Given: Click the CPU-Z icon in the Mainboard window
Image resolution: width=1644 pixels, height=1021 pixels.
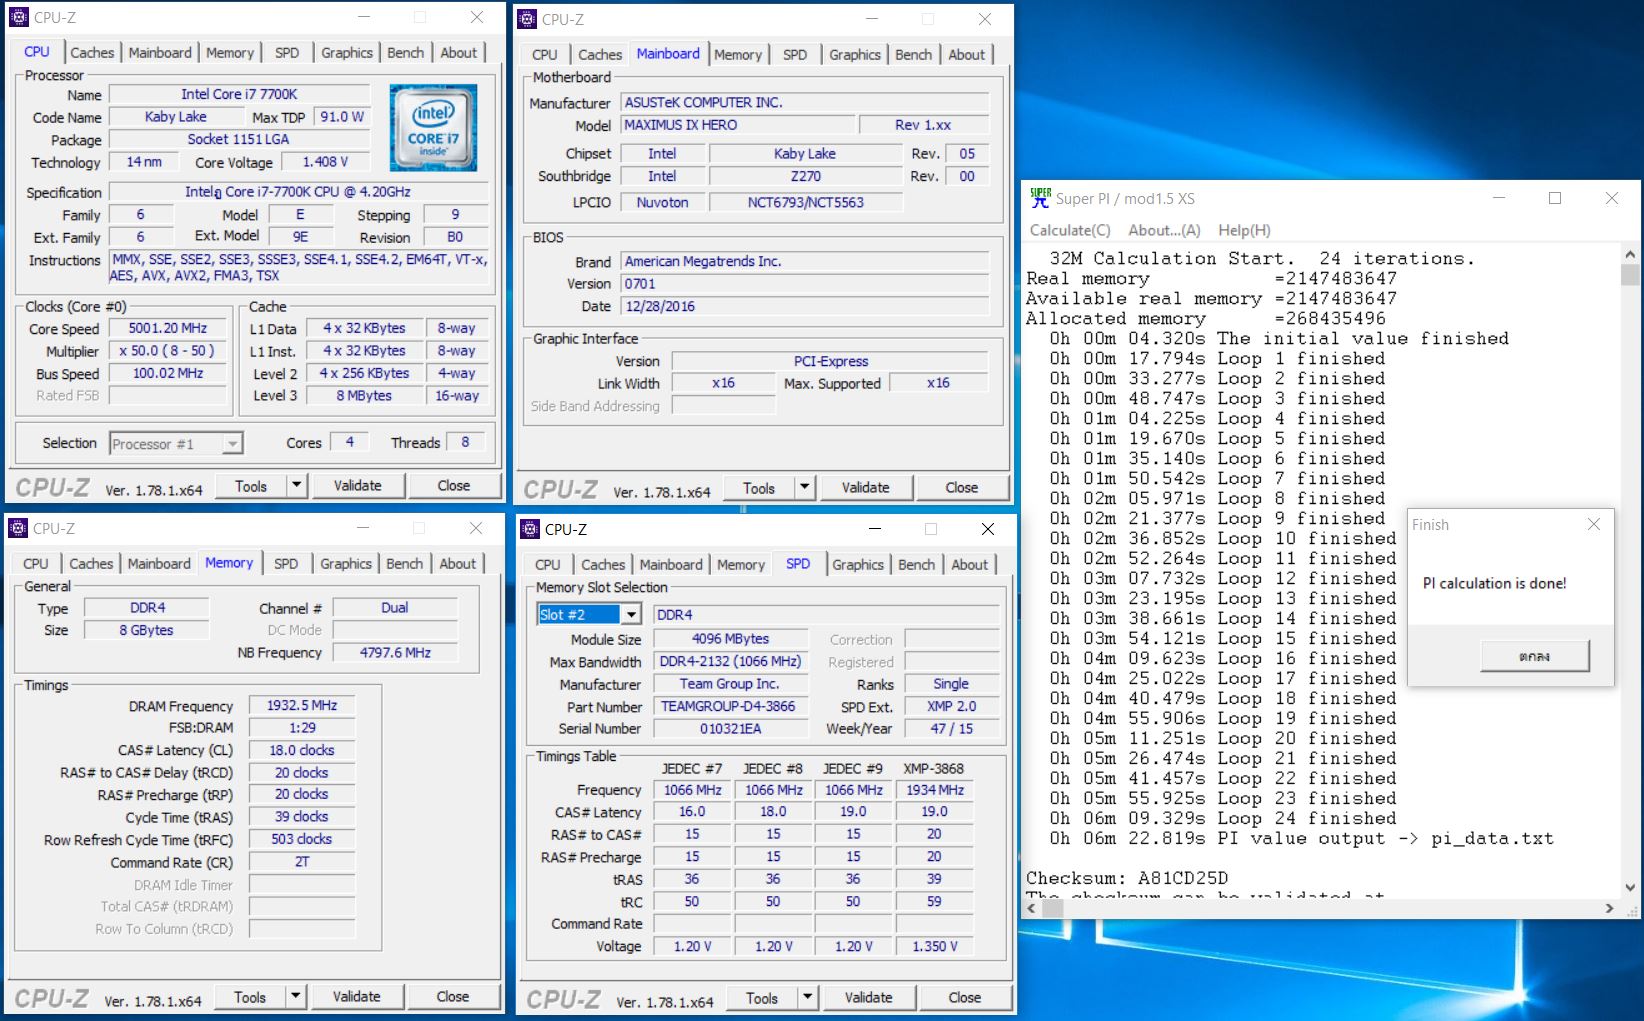Looking at the screenshot, I should 526,19.
